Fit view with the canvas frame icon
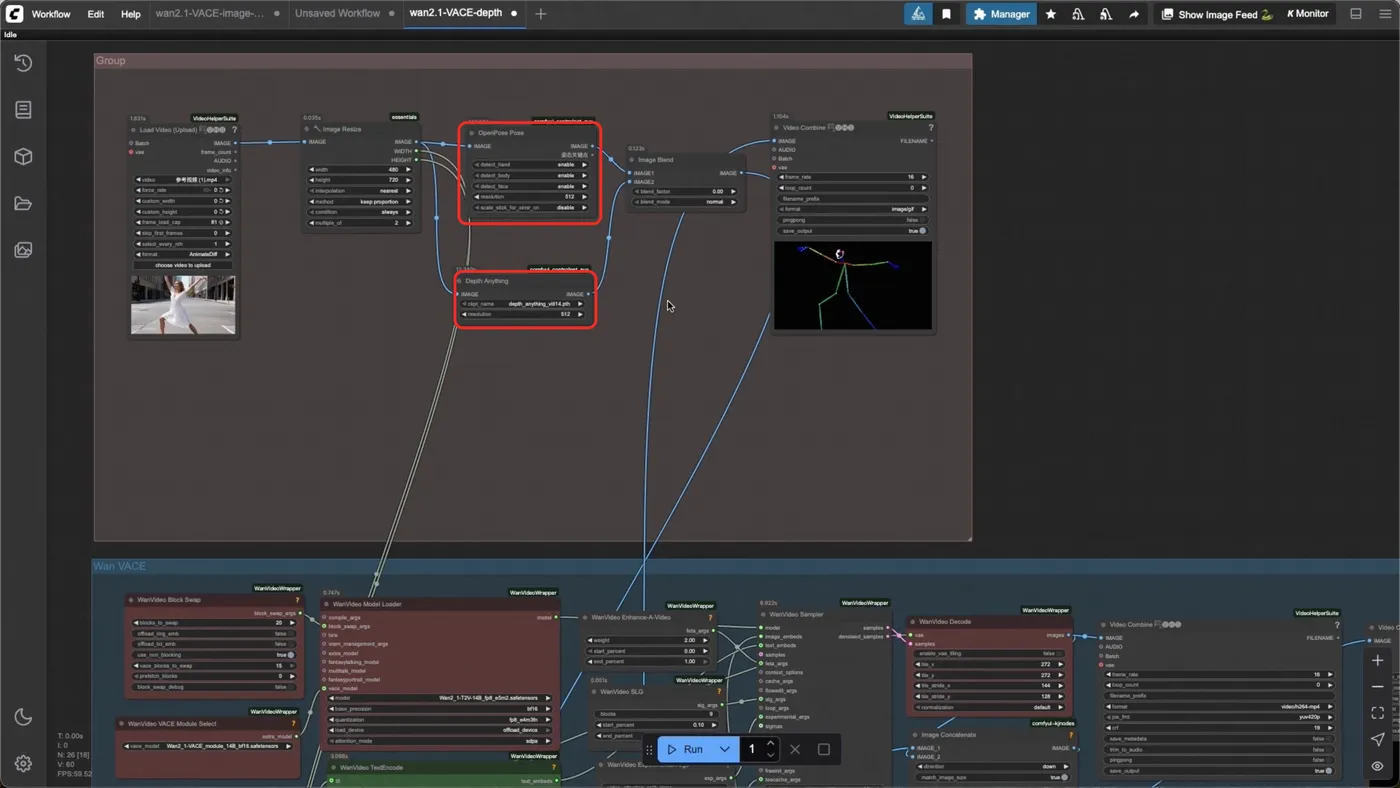The image size is (1400, 788). pyautogui.click(x=1377, y=713)
